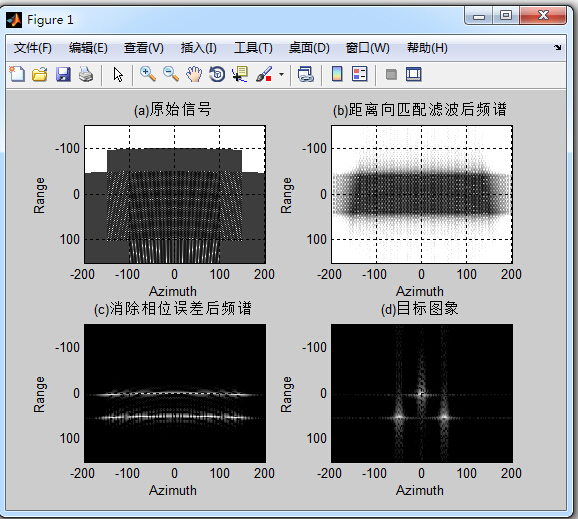Click the (d)目标图象 subplot image

tap(422, 393)
